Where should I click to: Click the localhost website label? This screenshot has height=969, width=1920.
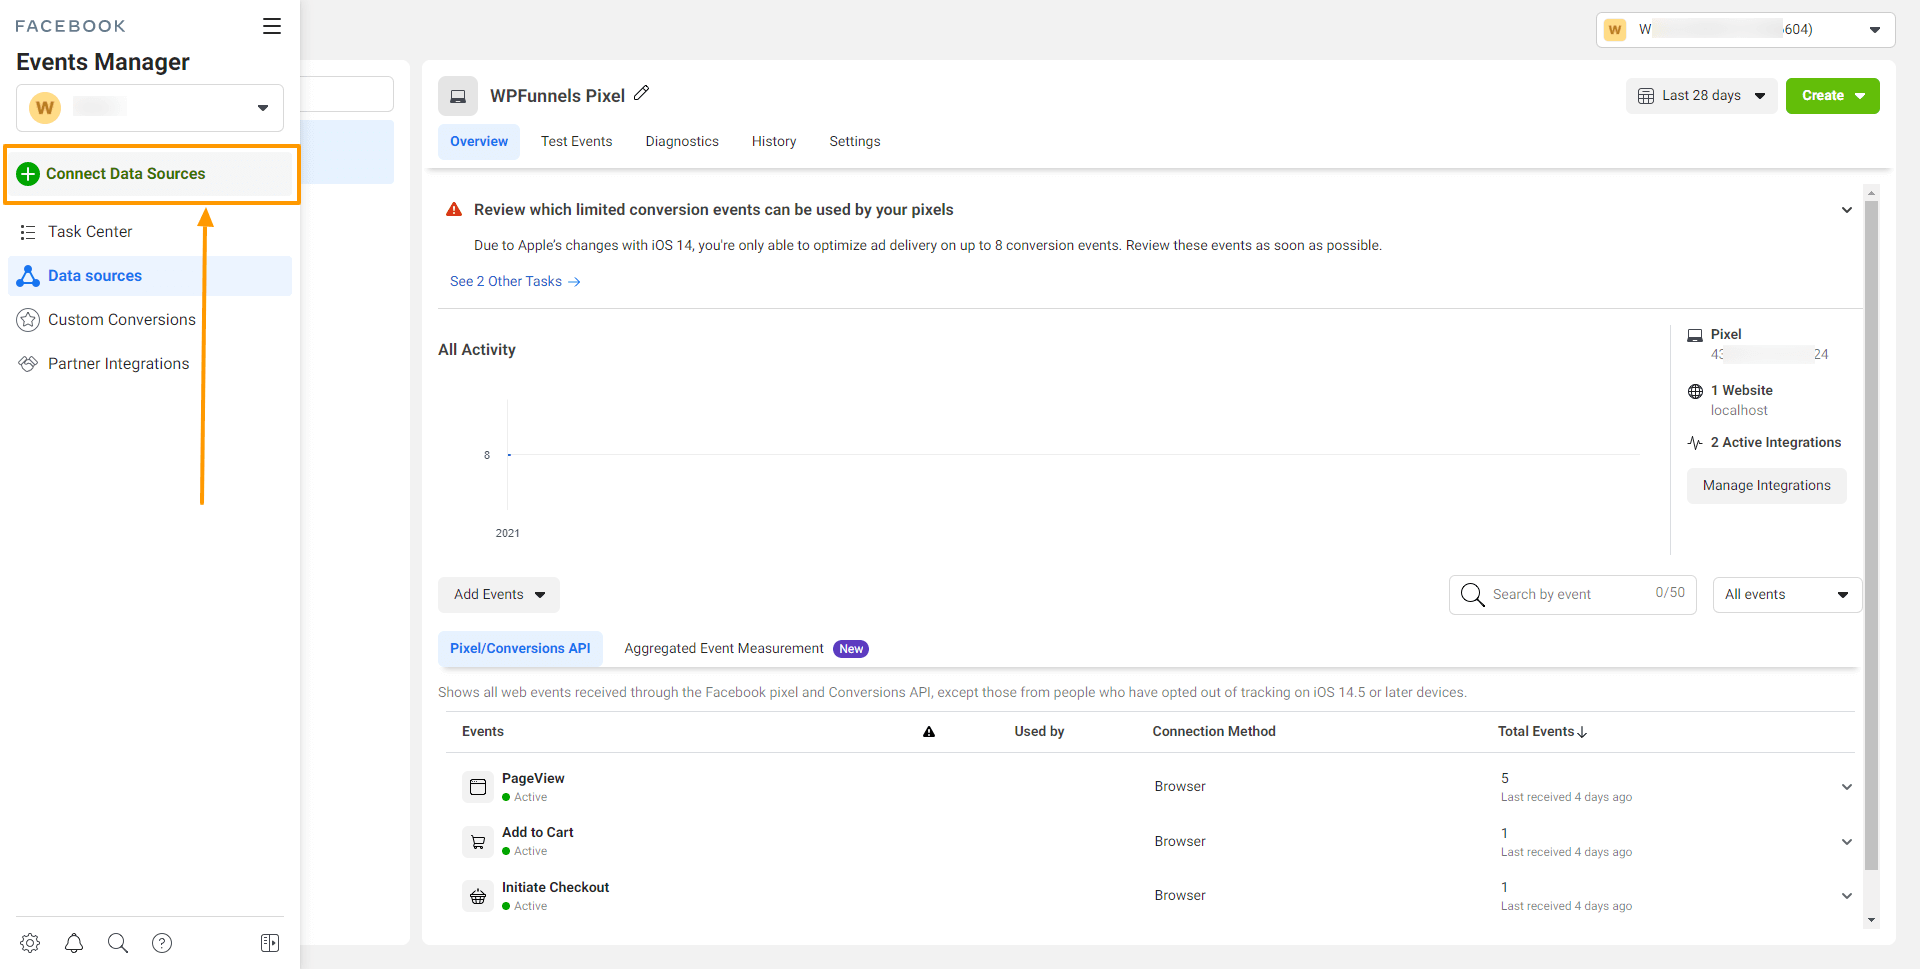1739,411
